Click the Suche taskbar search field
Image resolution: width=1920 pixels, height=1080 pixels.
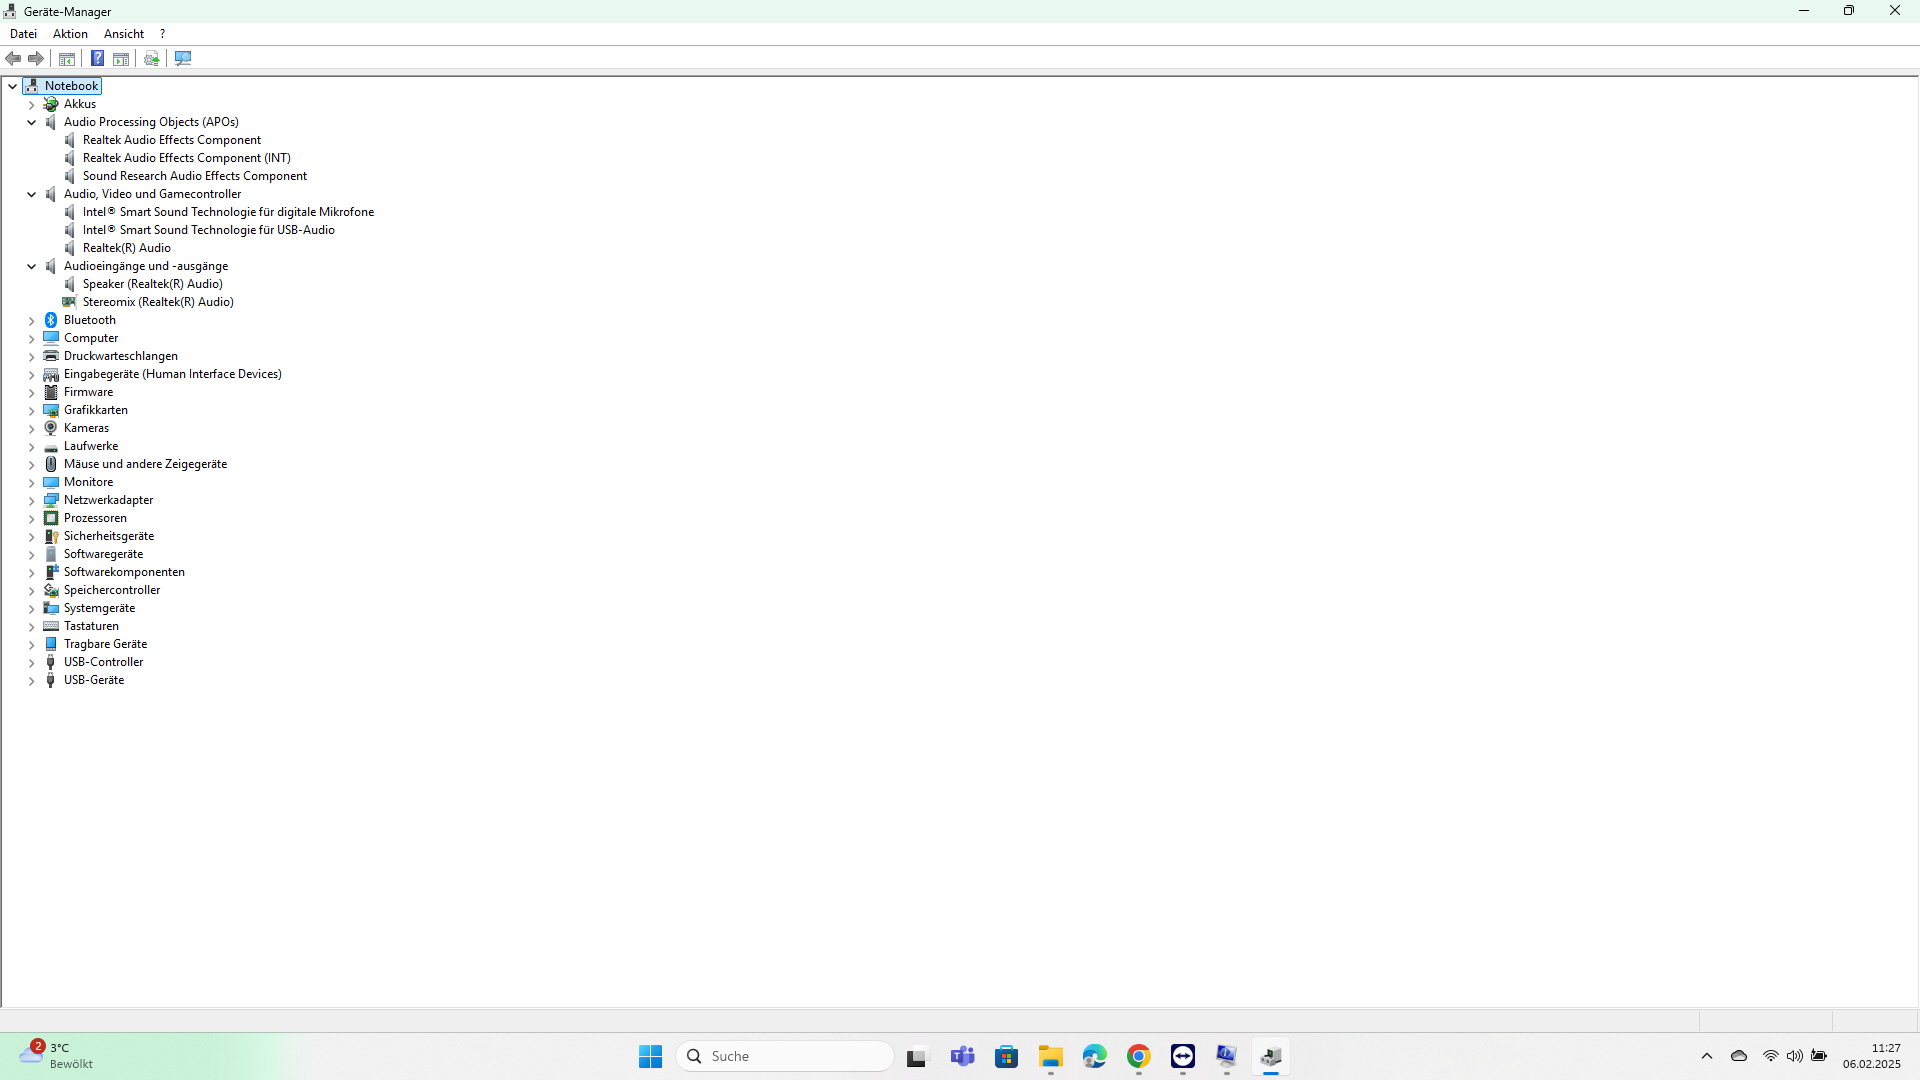pyautogui.click(x=785, y=1056)
